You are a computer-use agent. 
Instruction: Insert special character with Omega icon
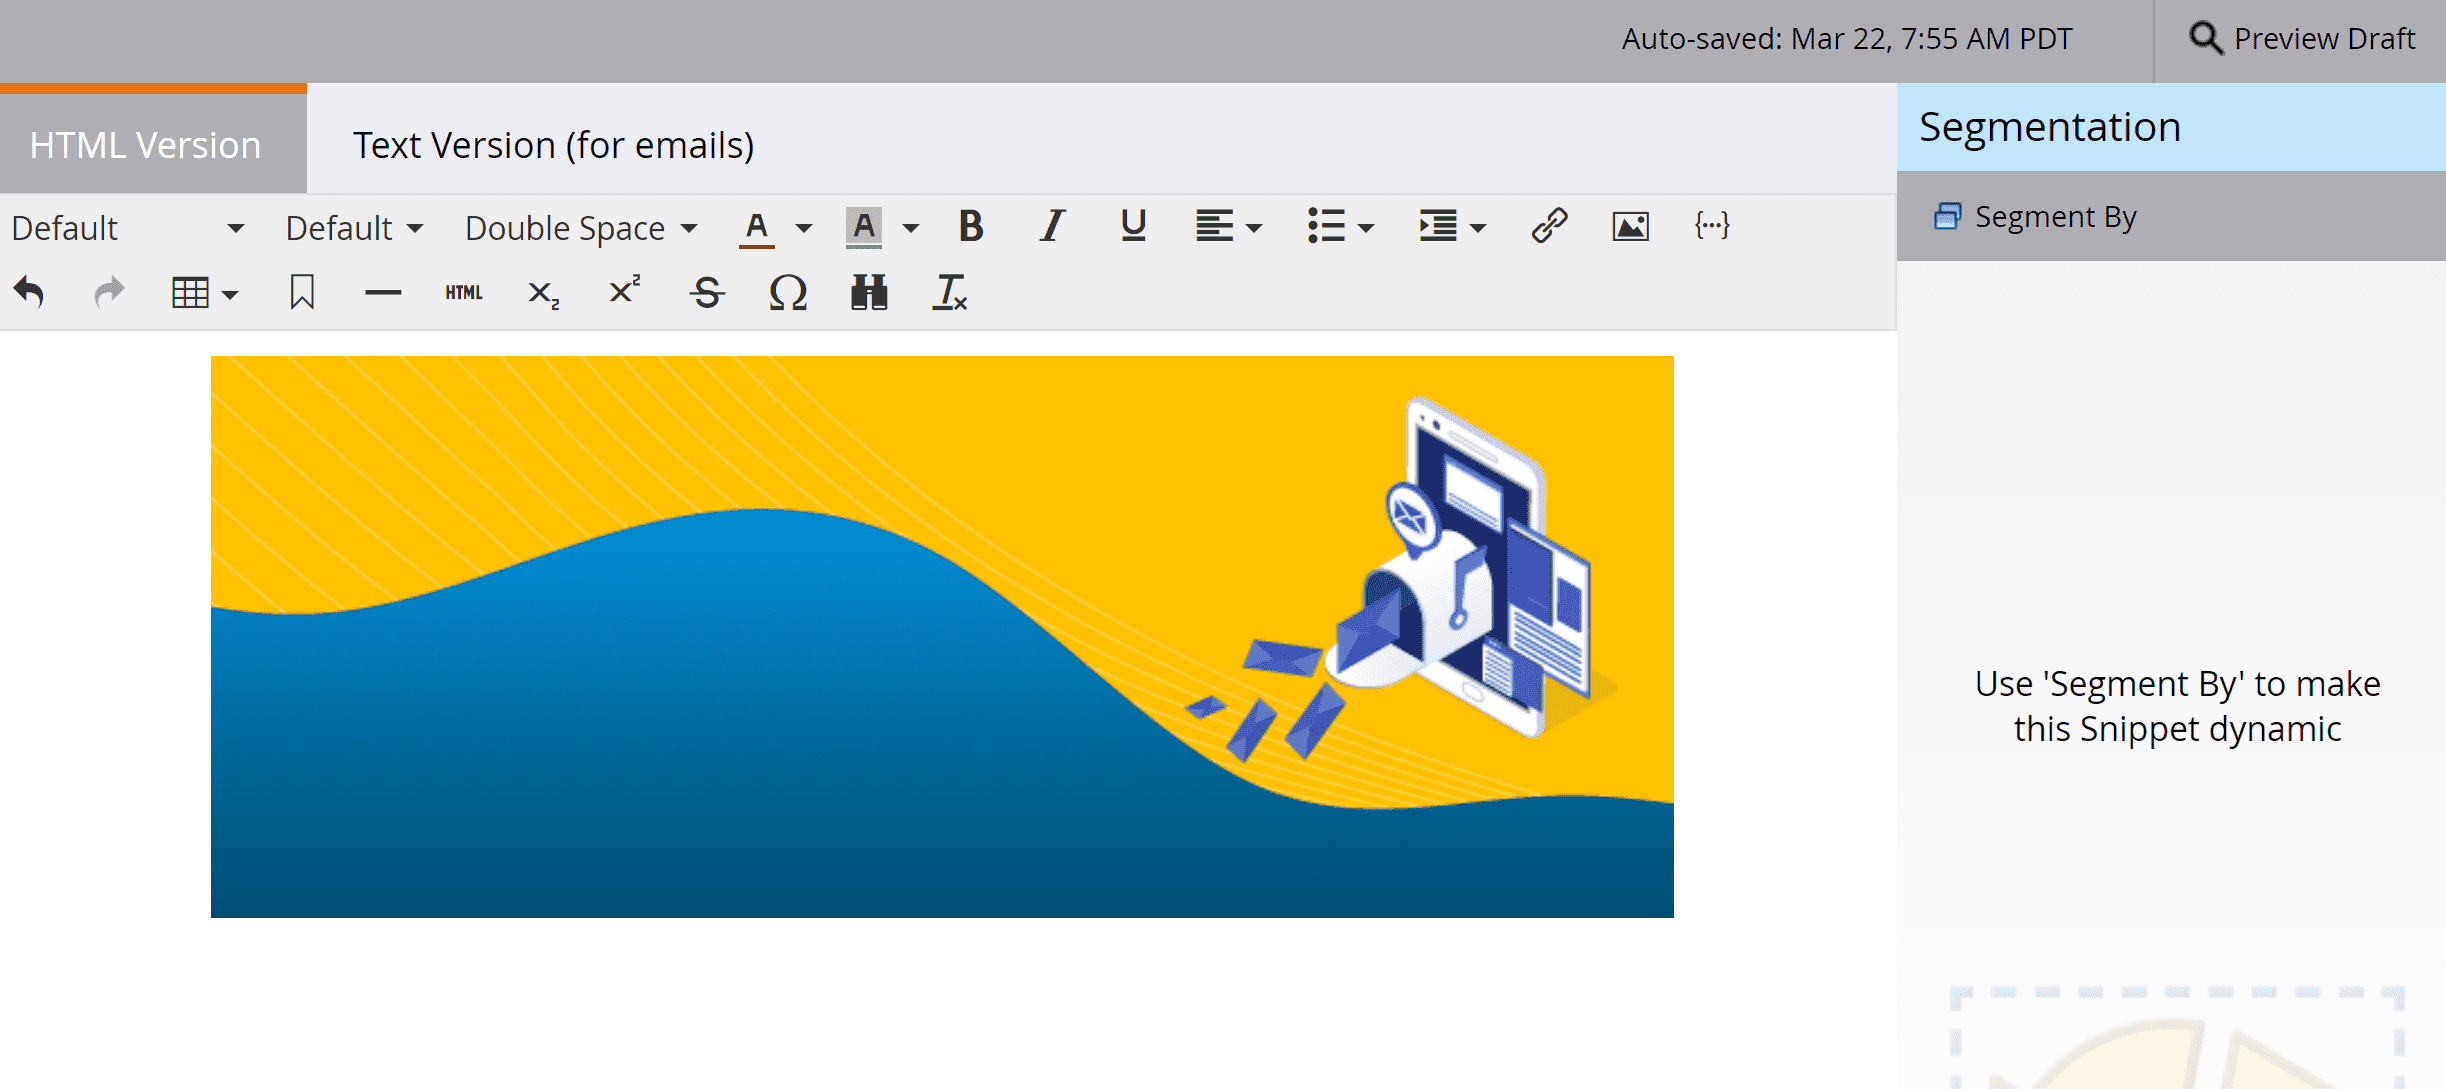pyautogui.click(x=787, y=293)
